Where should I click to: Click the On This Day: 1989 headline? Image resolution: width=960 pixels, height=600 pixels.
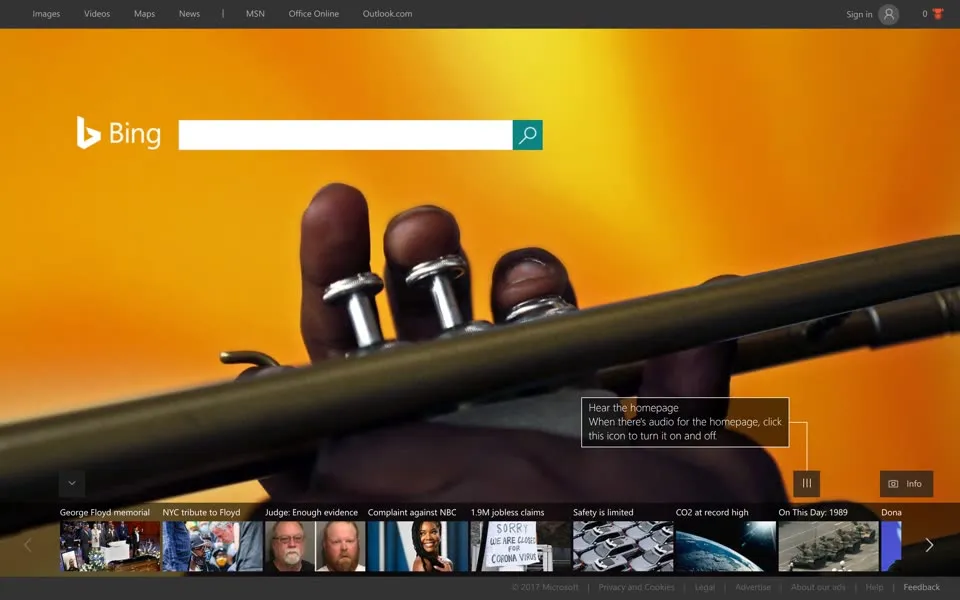point(813,512)
